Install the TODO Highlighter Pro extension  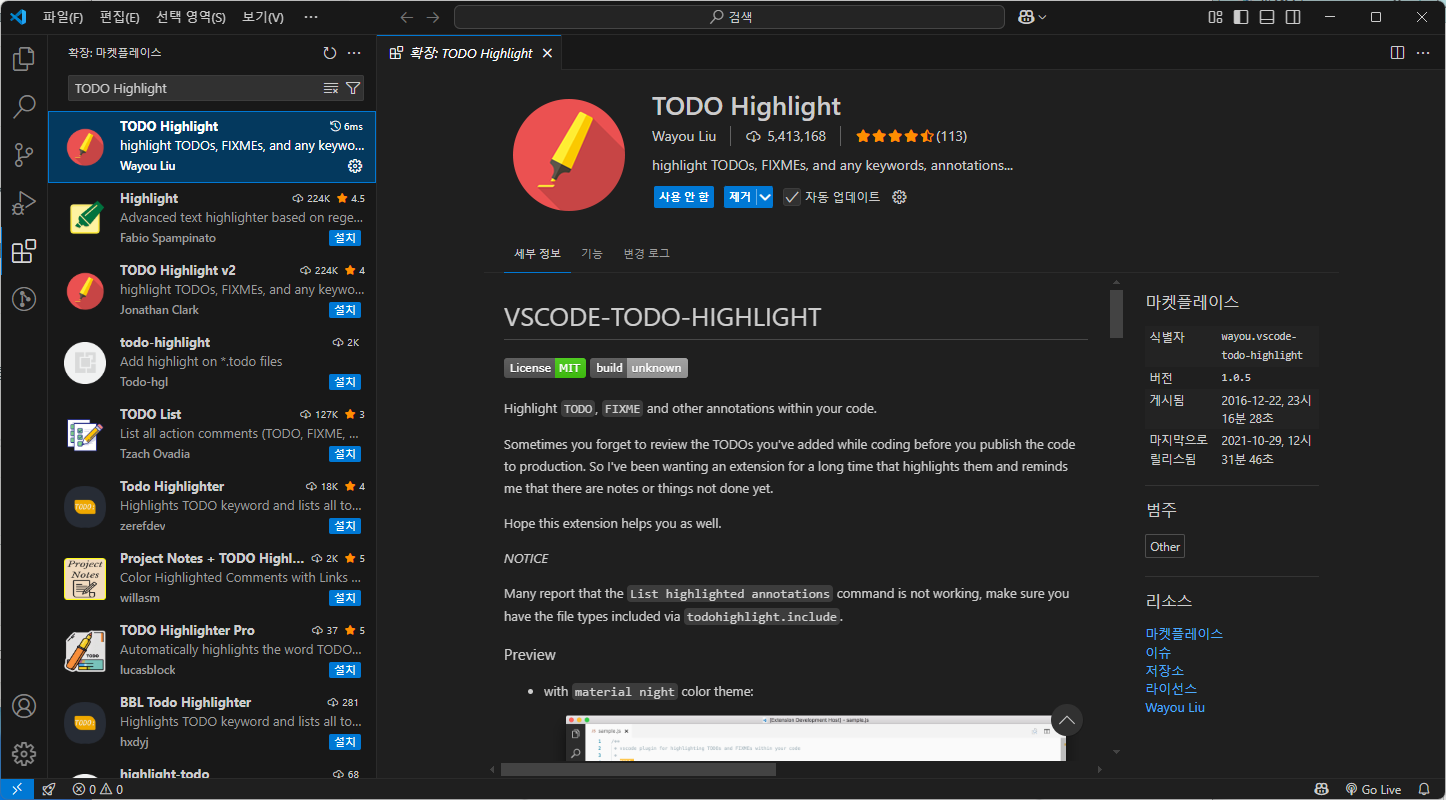point(345,670)
